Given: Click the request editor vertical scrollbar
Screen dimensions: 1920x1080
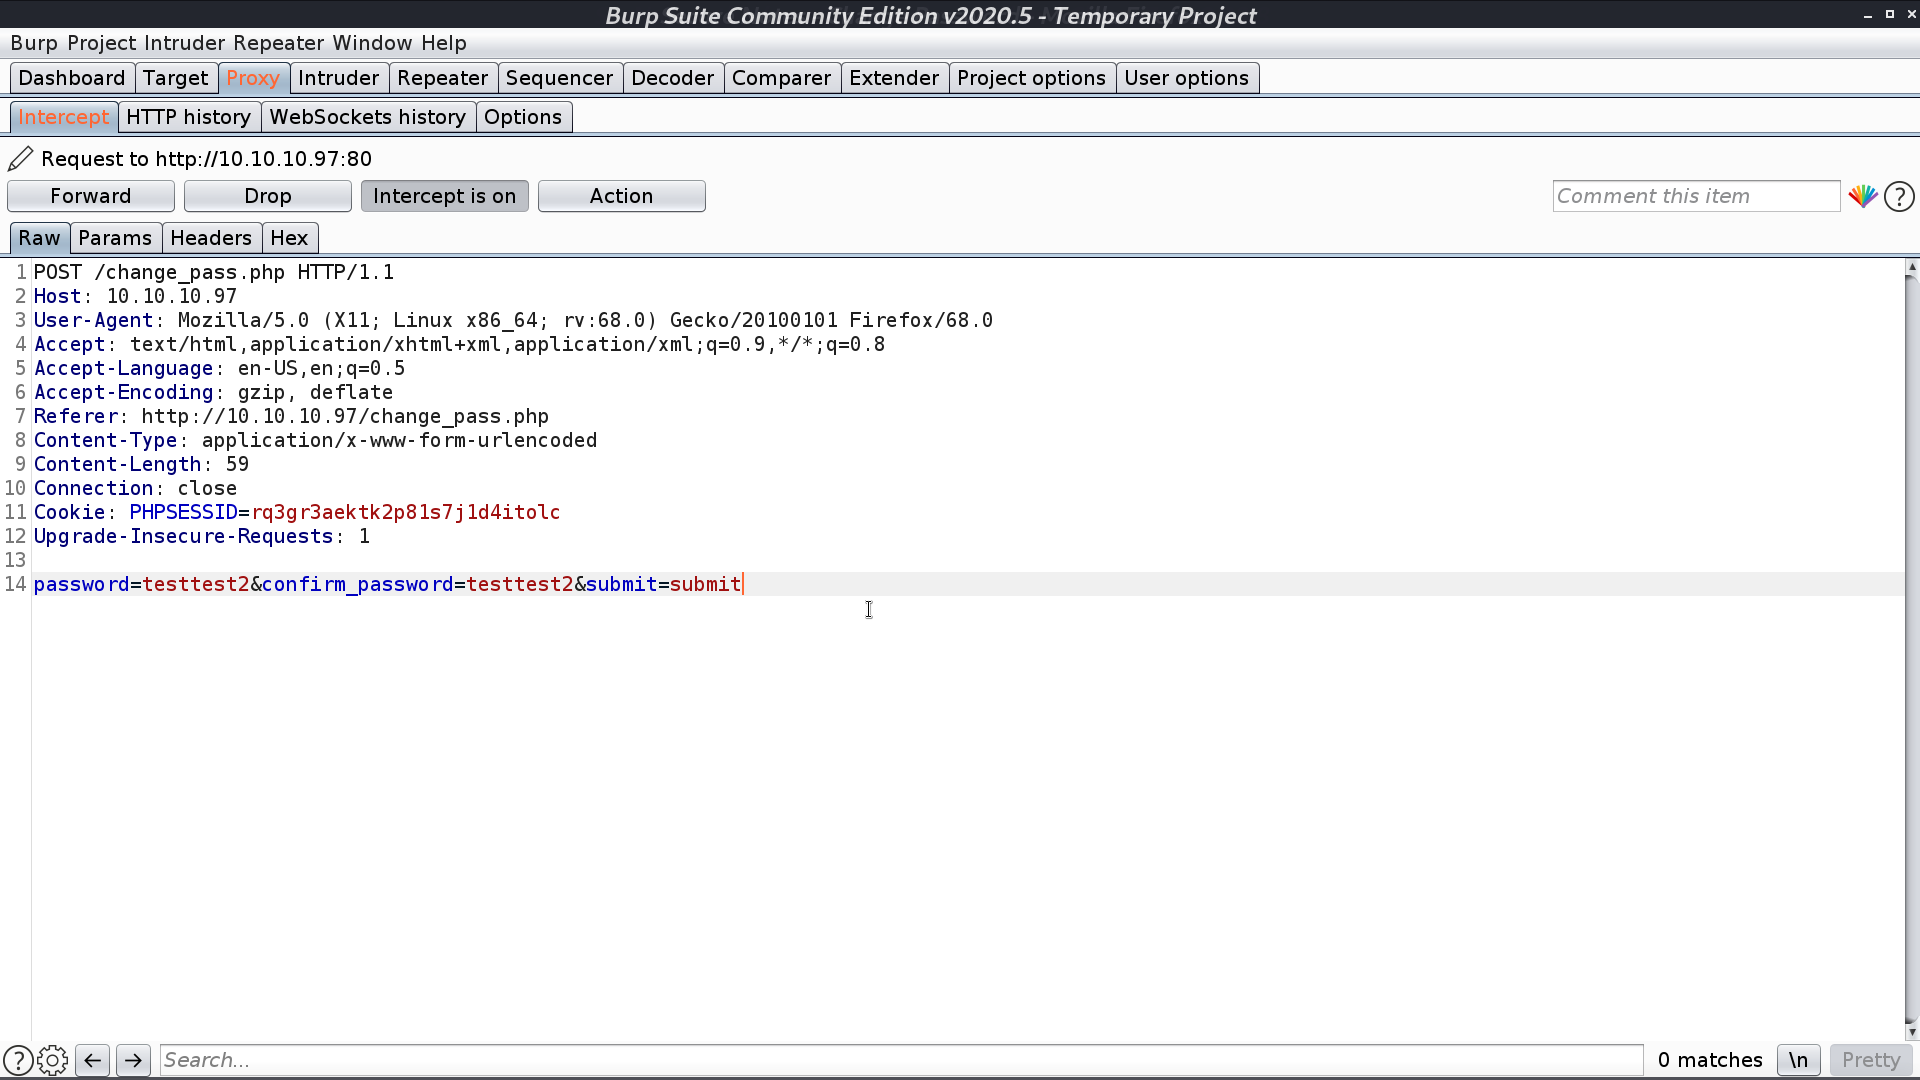Looking at the screenshot, I should pos(1911,650).
